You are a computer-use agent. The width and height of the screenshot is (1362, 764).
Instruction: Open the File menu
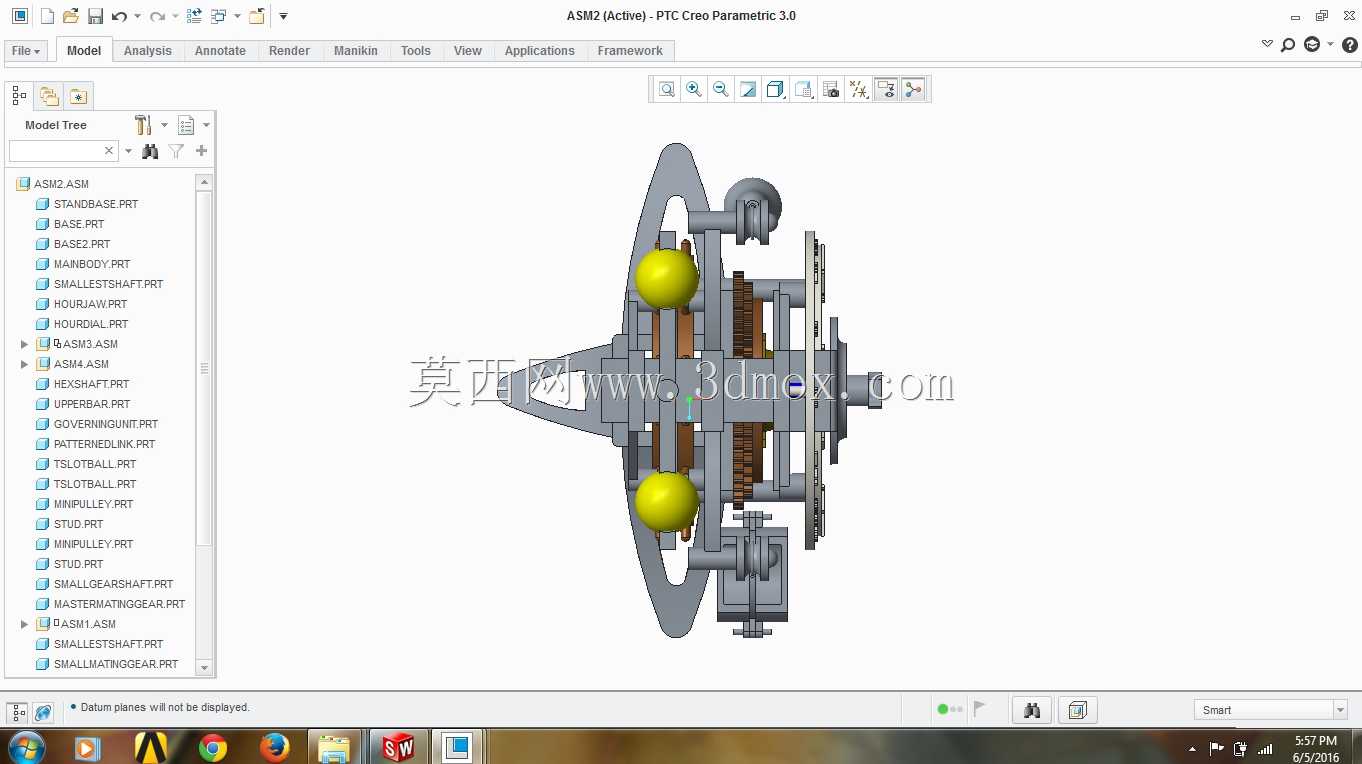pyautogui.click(x=26, y=51)
